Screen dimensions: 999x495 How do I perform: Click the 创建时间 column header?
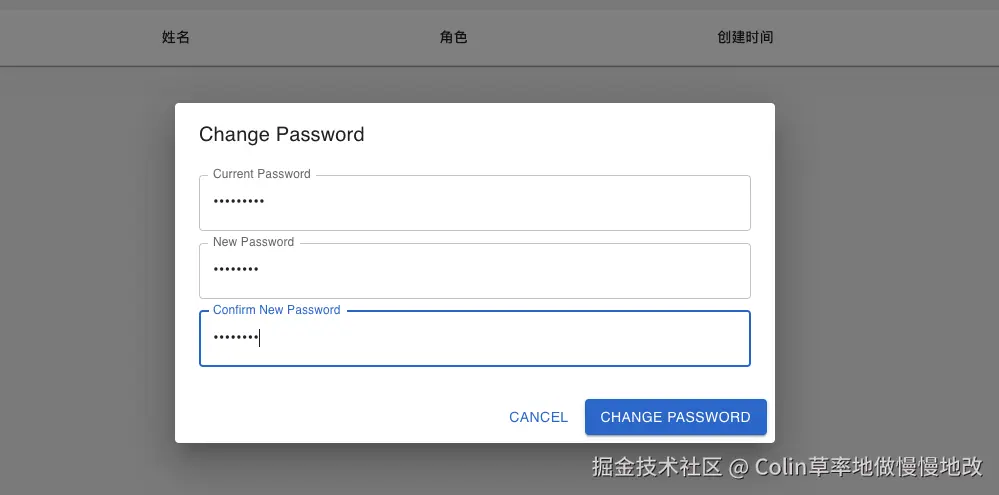(745, 37)
